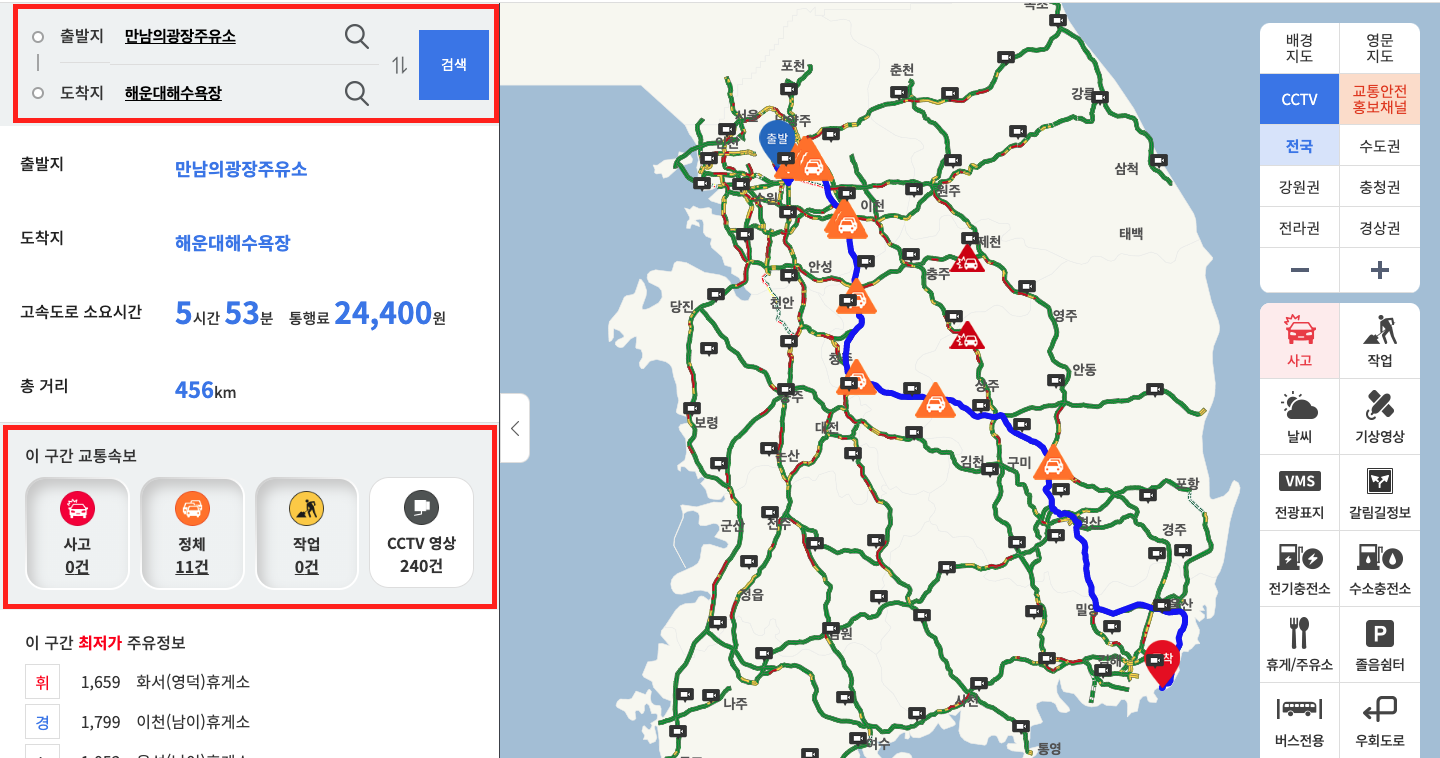The height and width of the screenshot is (758, 1440).
Task: Select the 경상권 region view
Action: [x=1380, y=228]
